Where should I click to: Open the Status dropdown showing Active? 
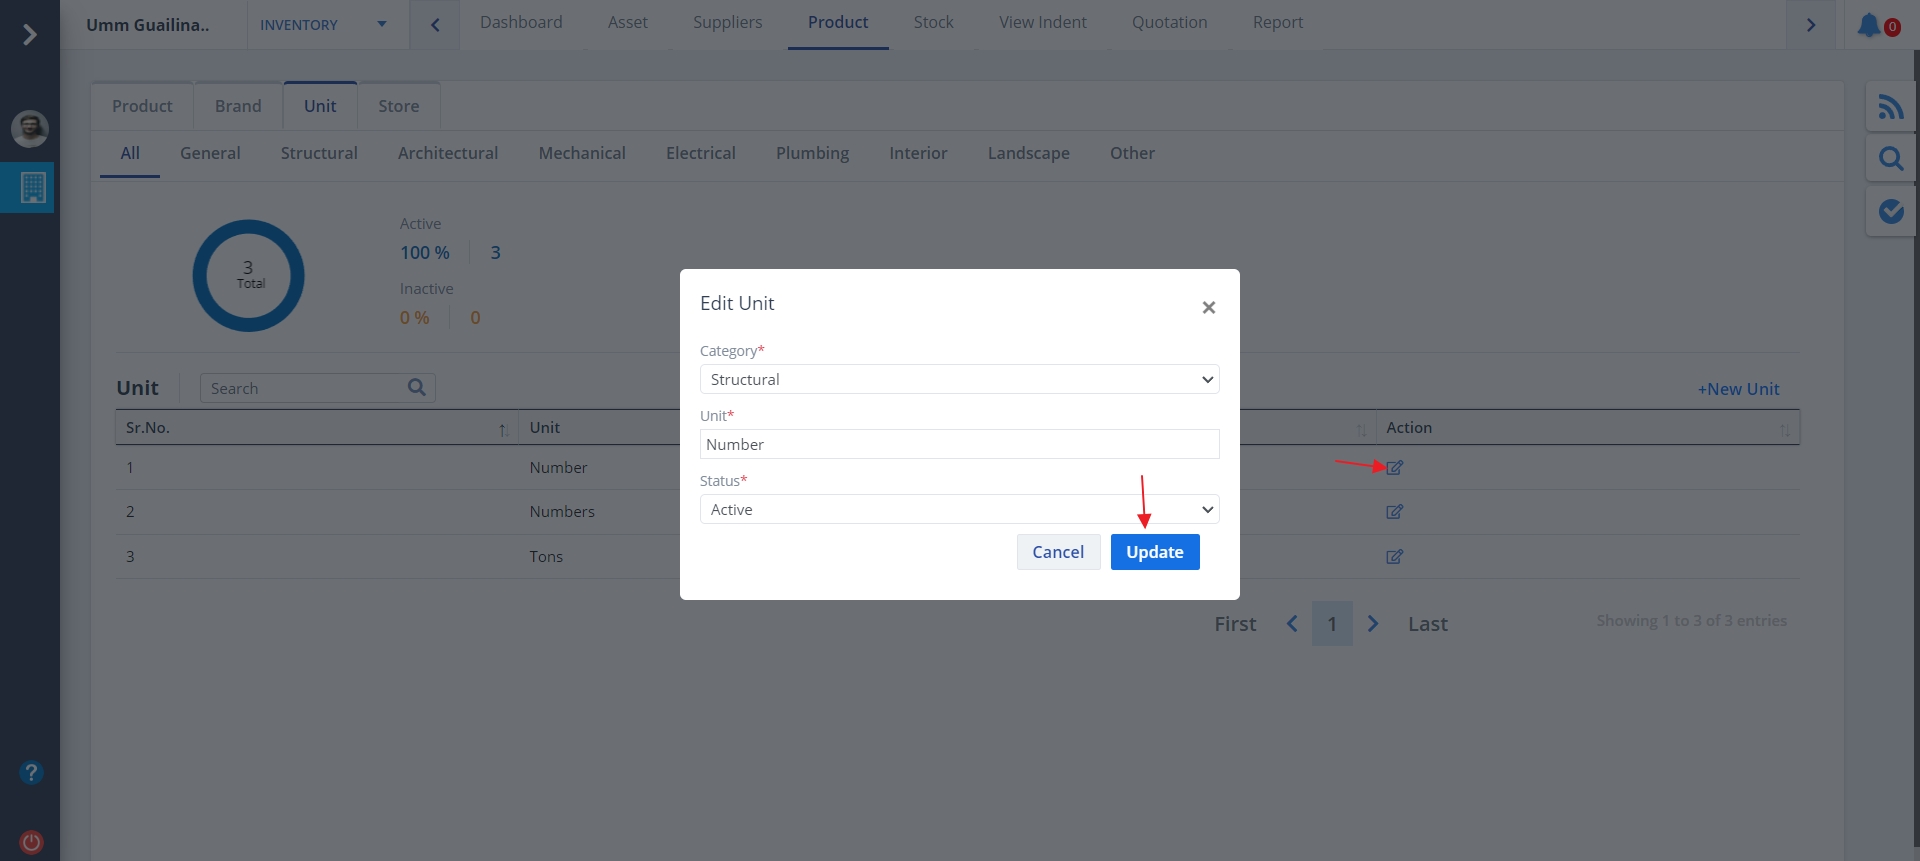[x=959, y=510]
